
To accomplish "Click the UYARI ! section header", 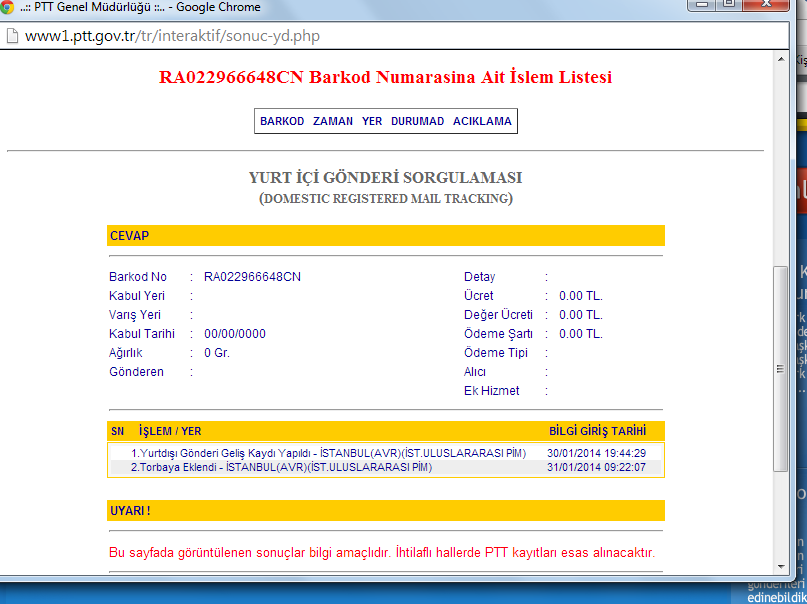I will click(385, 511).
